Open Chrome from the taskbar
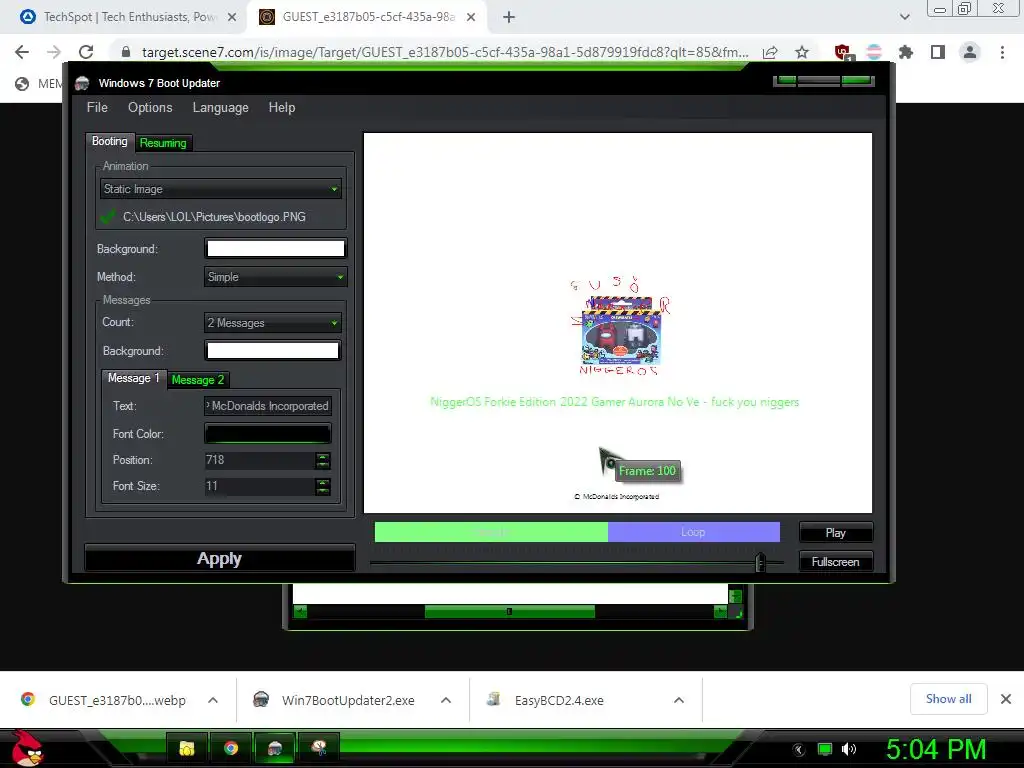Viewport: 1024px width, 768px height. [x=231, y=748]
